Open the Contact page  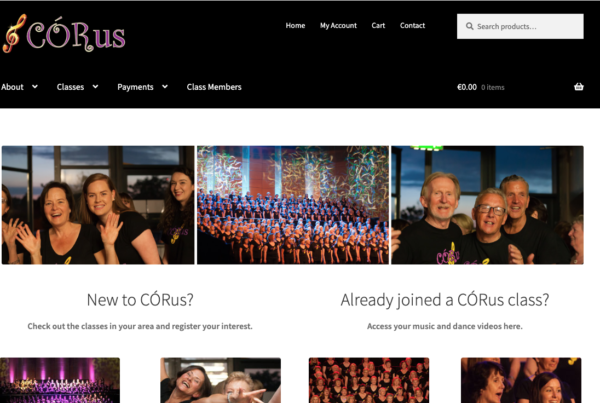[x=412, y=26]
